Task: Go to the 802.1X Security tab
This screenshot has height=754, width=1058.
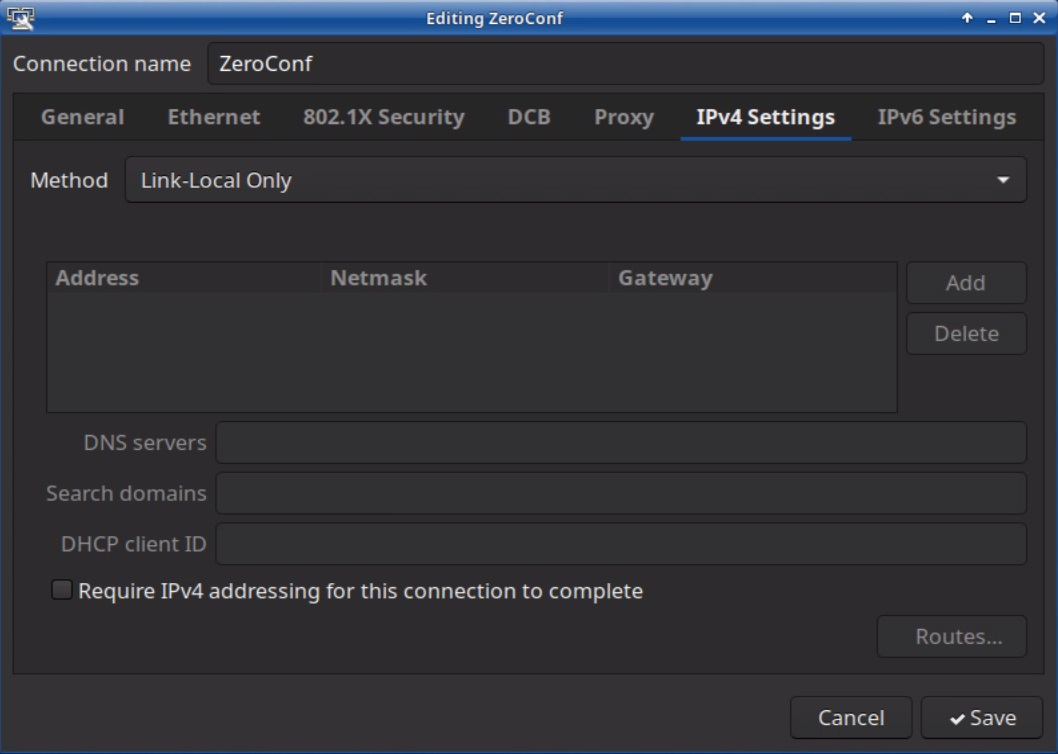Action: (x=383, y=117)
